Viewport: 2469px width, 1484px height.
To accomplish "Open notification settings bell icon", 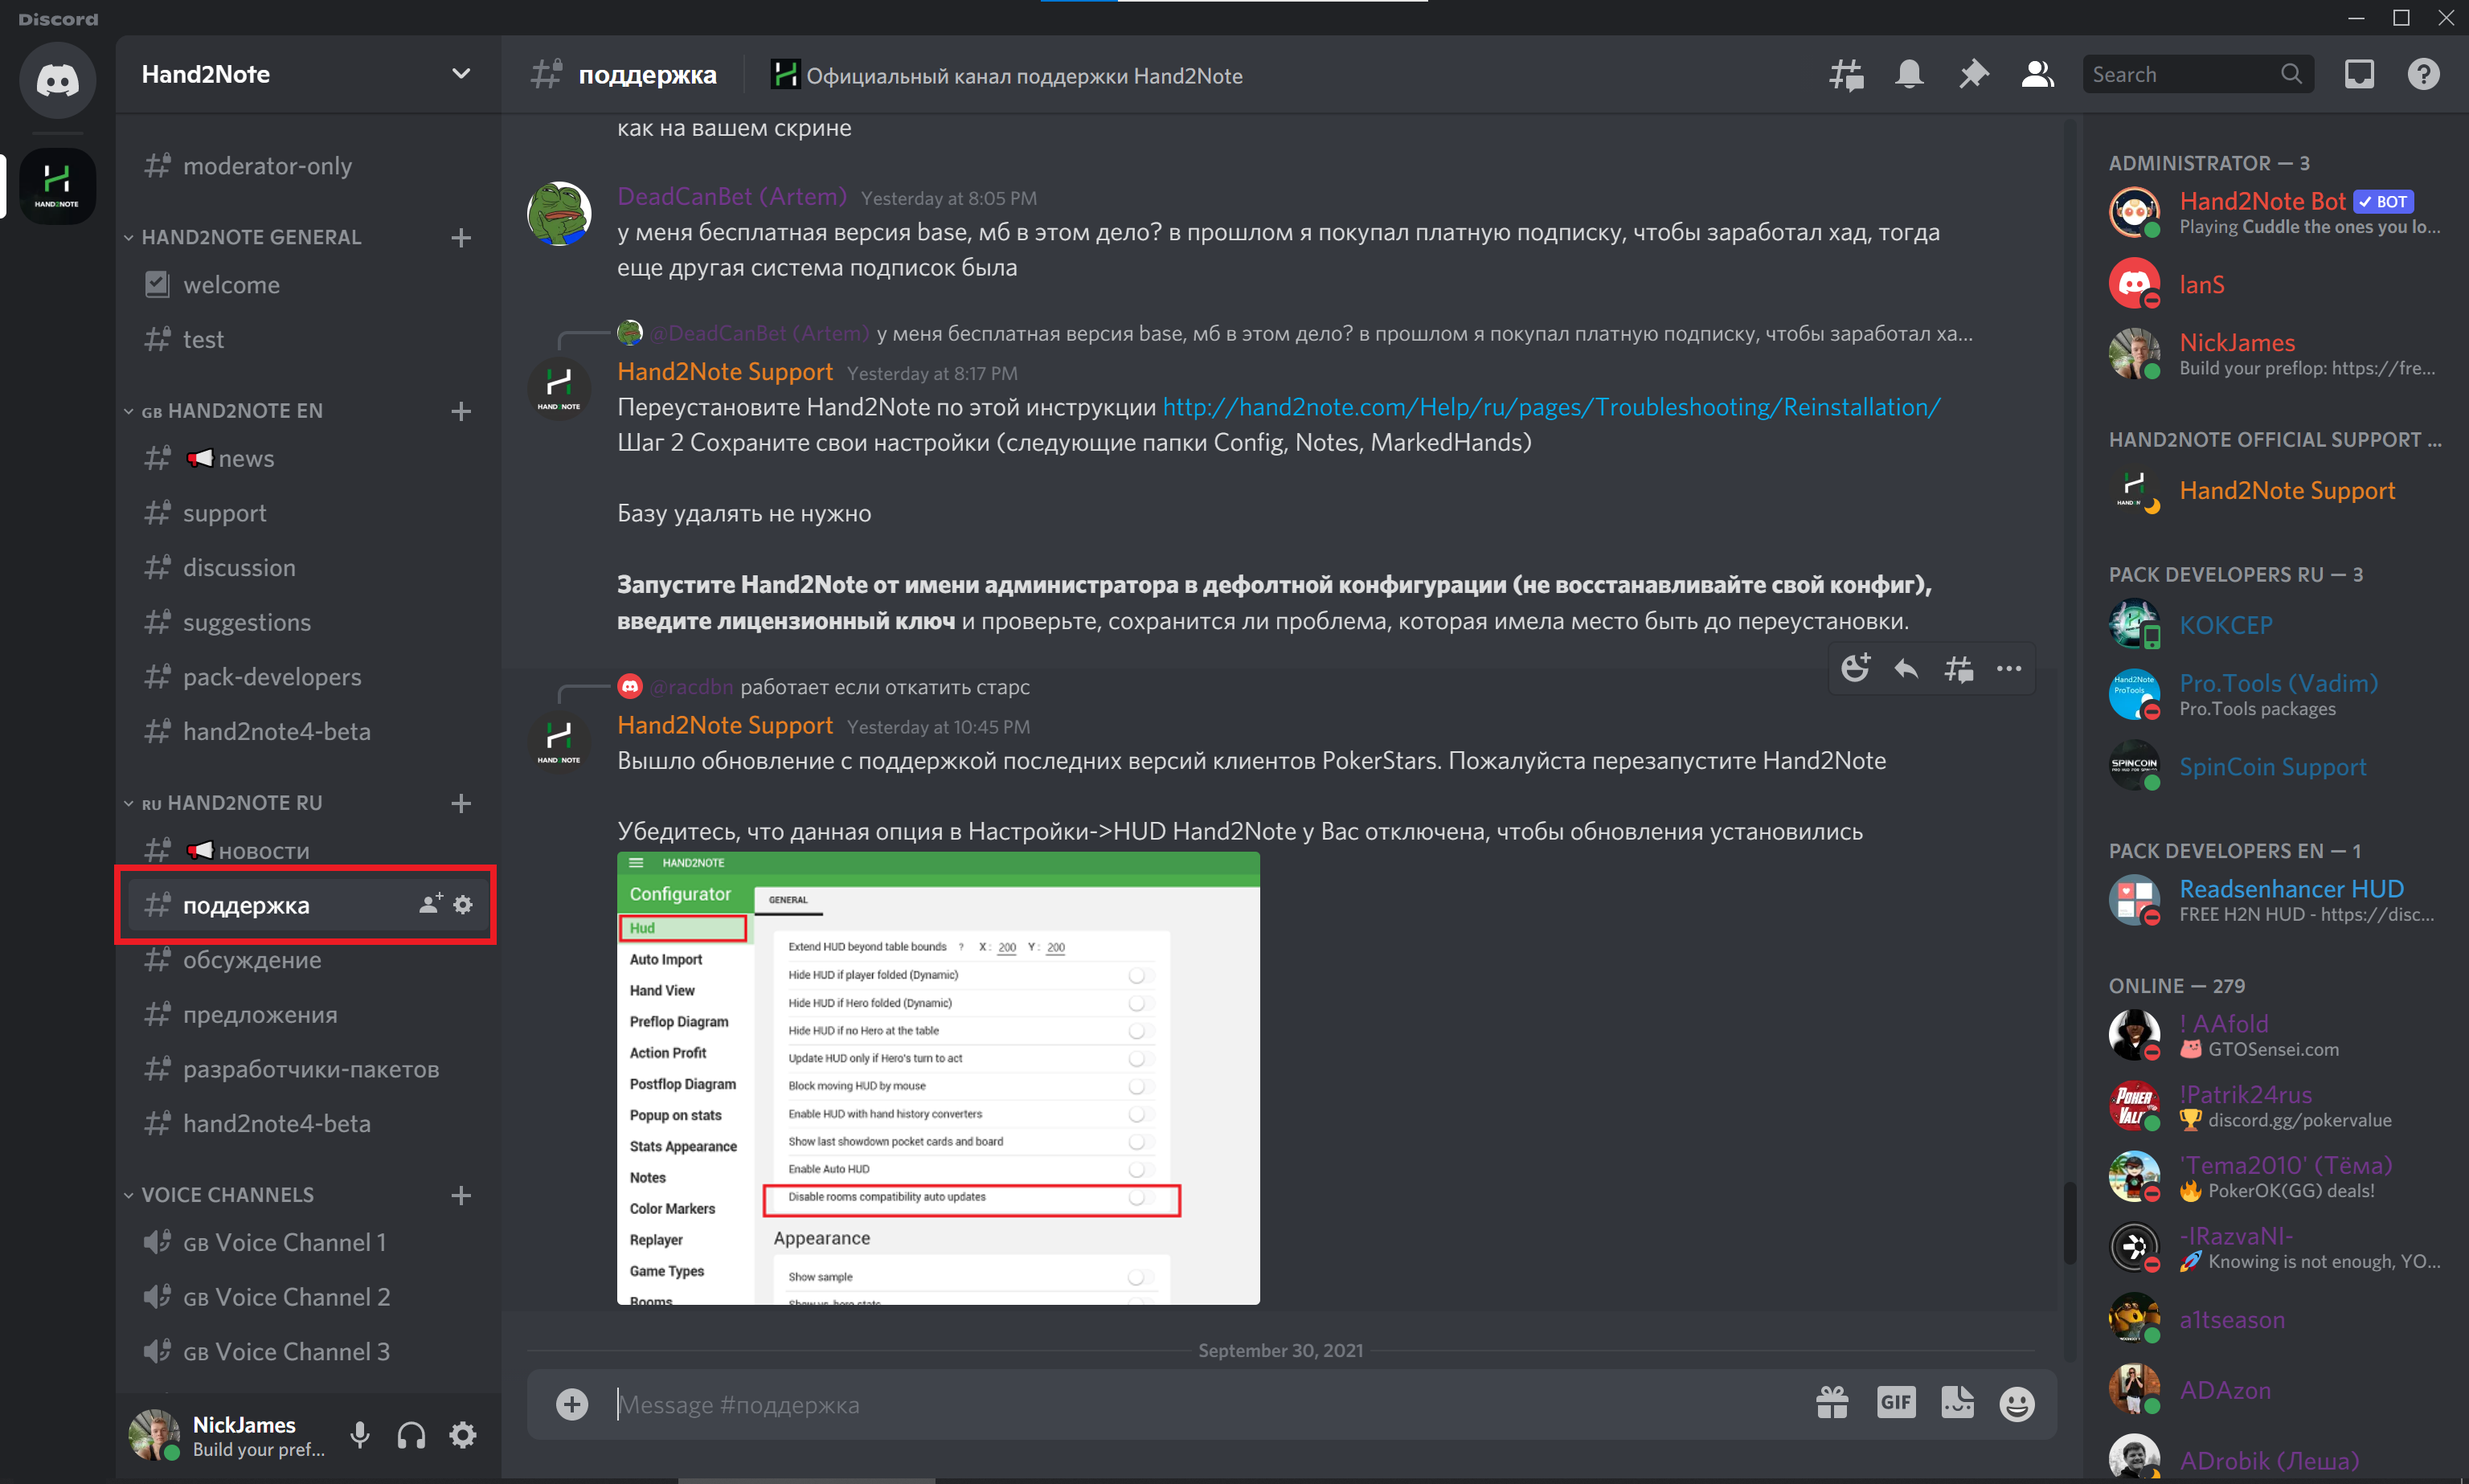I will click(x=1909, y=75).
